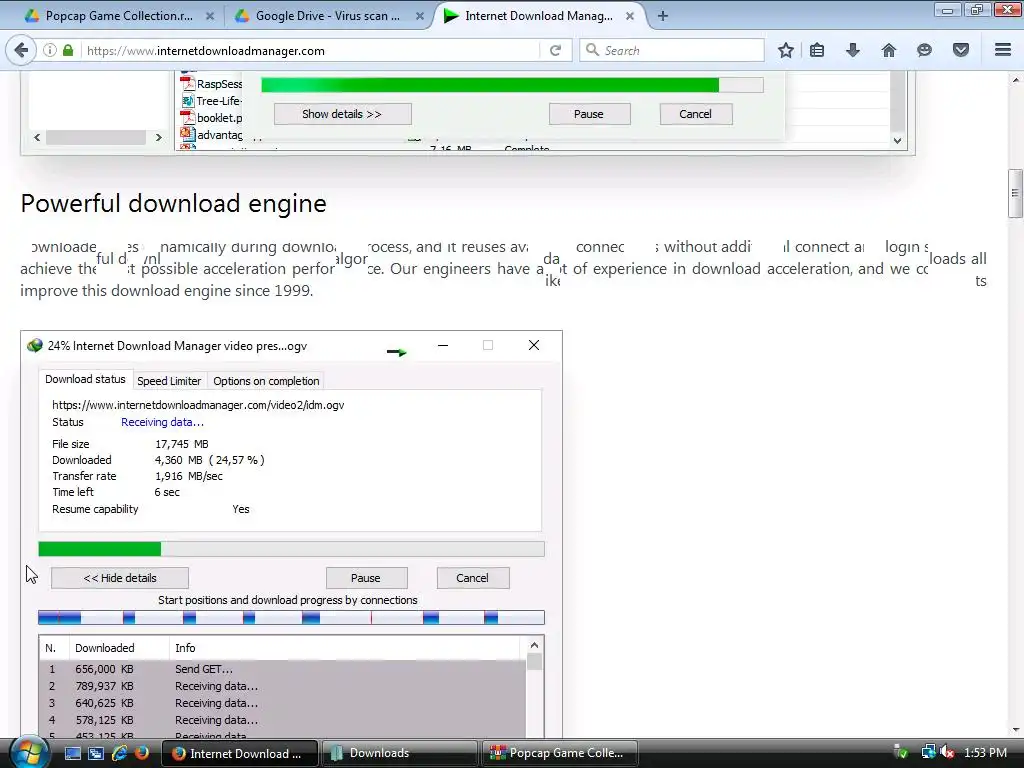Image resolution: width=1024 pixels, height=768 pixels.
Task: Click the X in the 24% dialog title
Action: (534, 345)
